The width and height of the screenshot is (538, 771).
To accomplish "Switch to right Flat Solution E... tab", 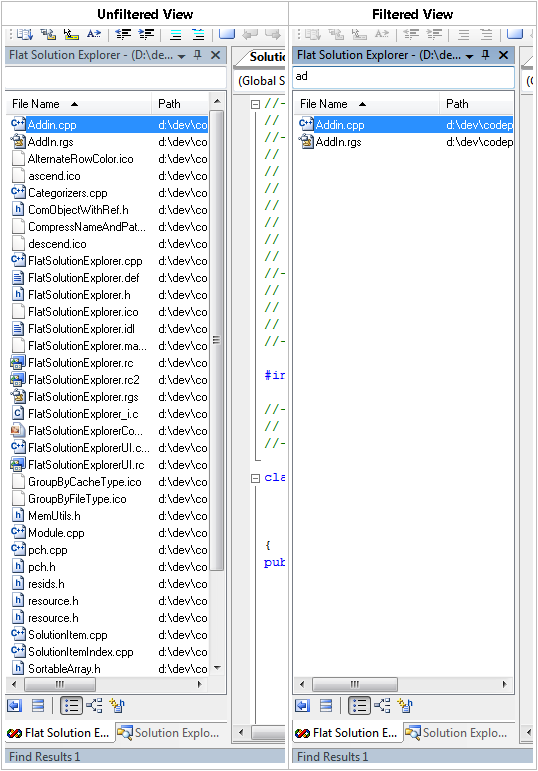I will pyautogui.click(x=347, y=733).
